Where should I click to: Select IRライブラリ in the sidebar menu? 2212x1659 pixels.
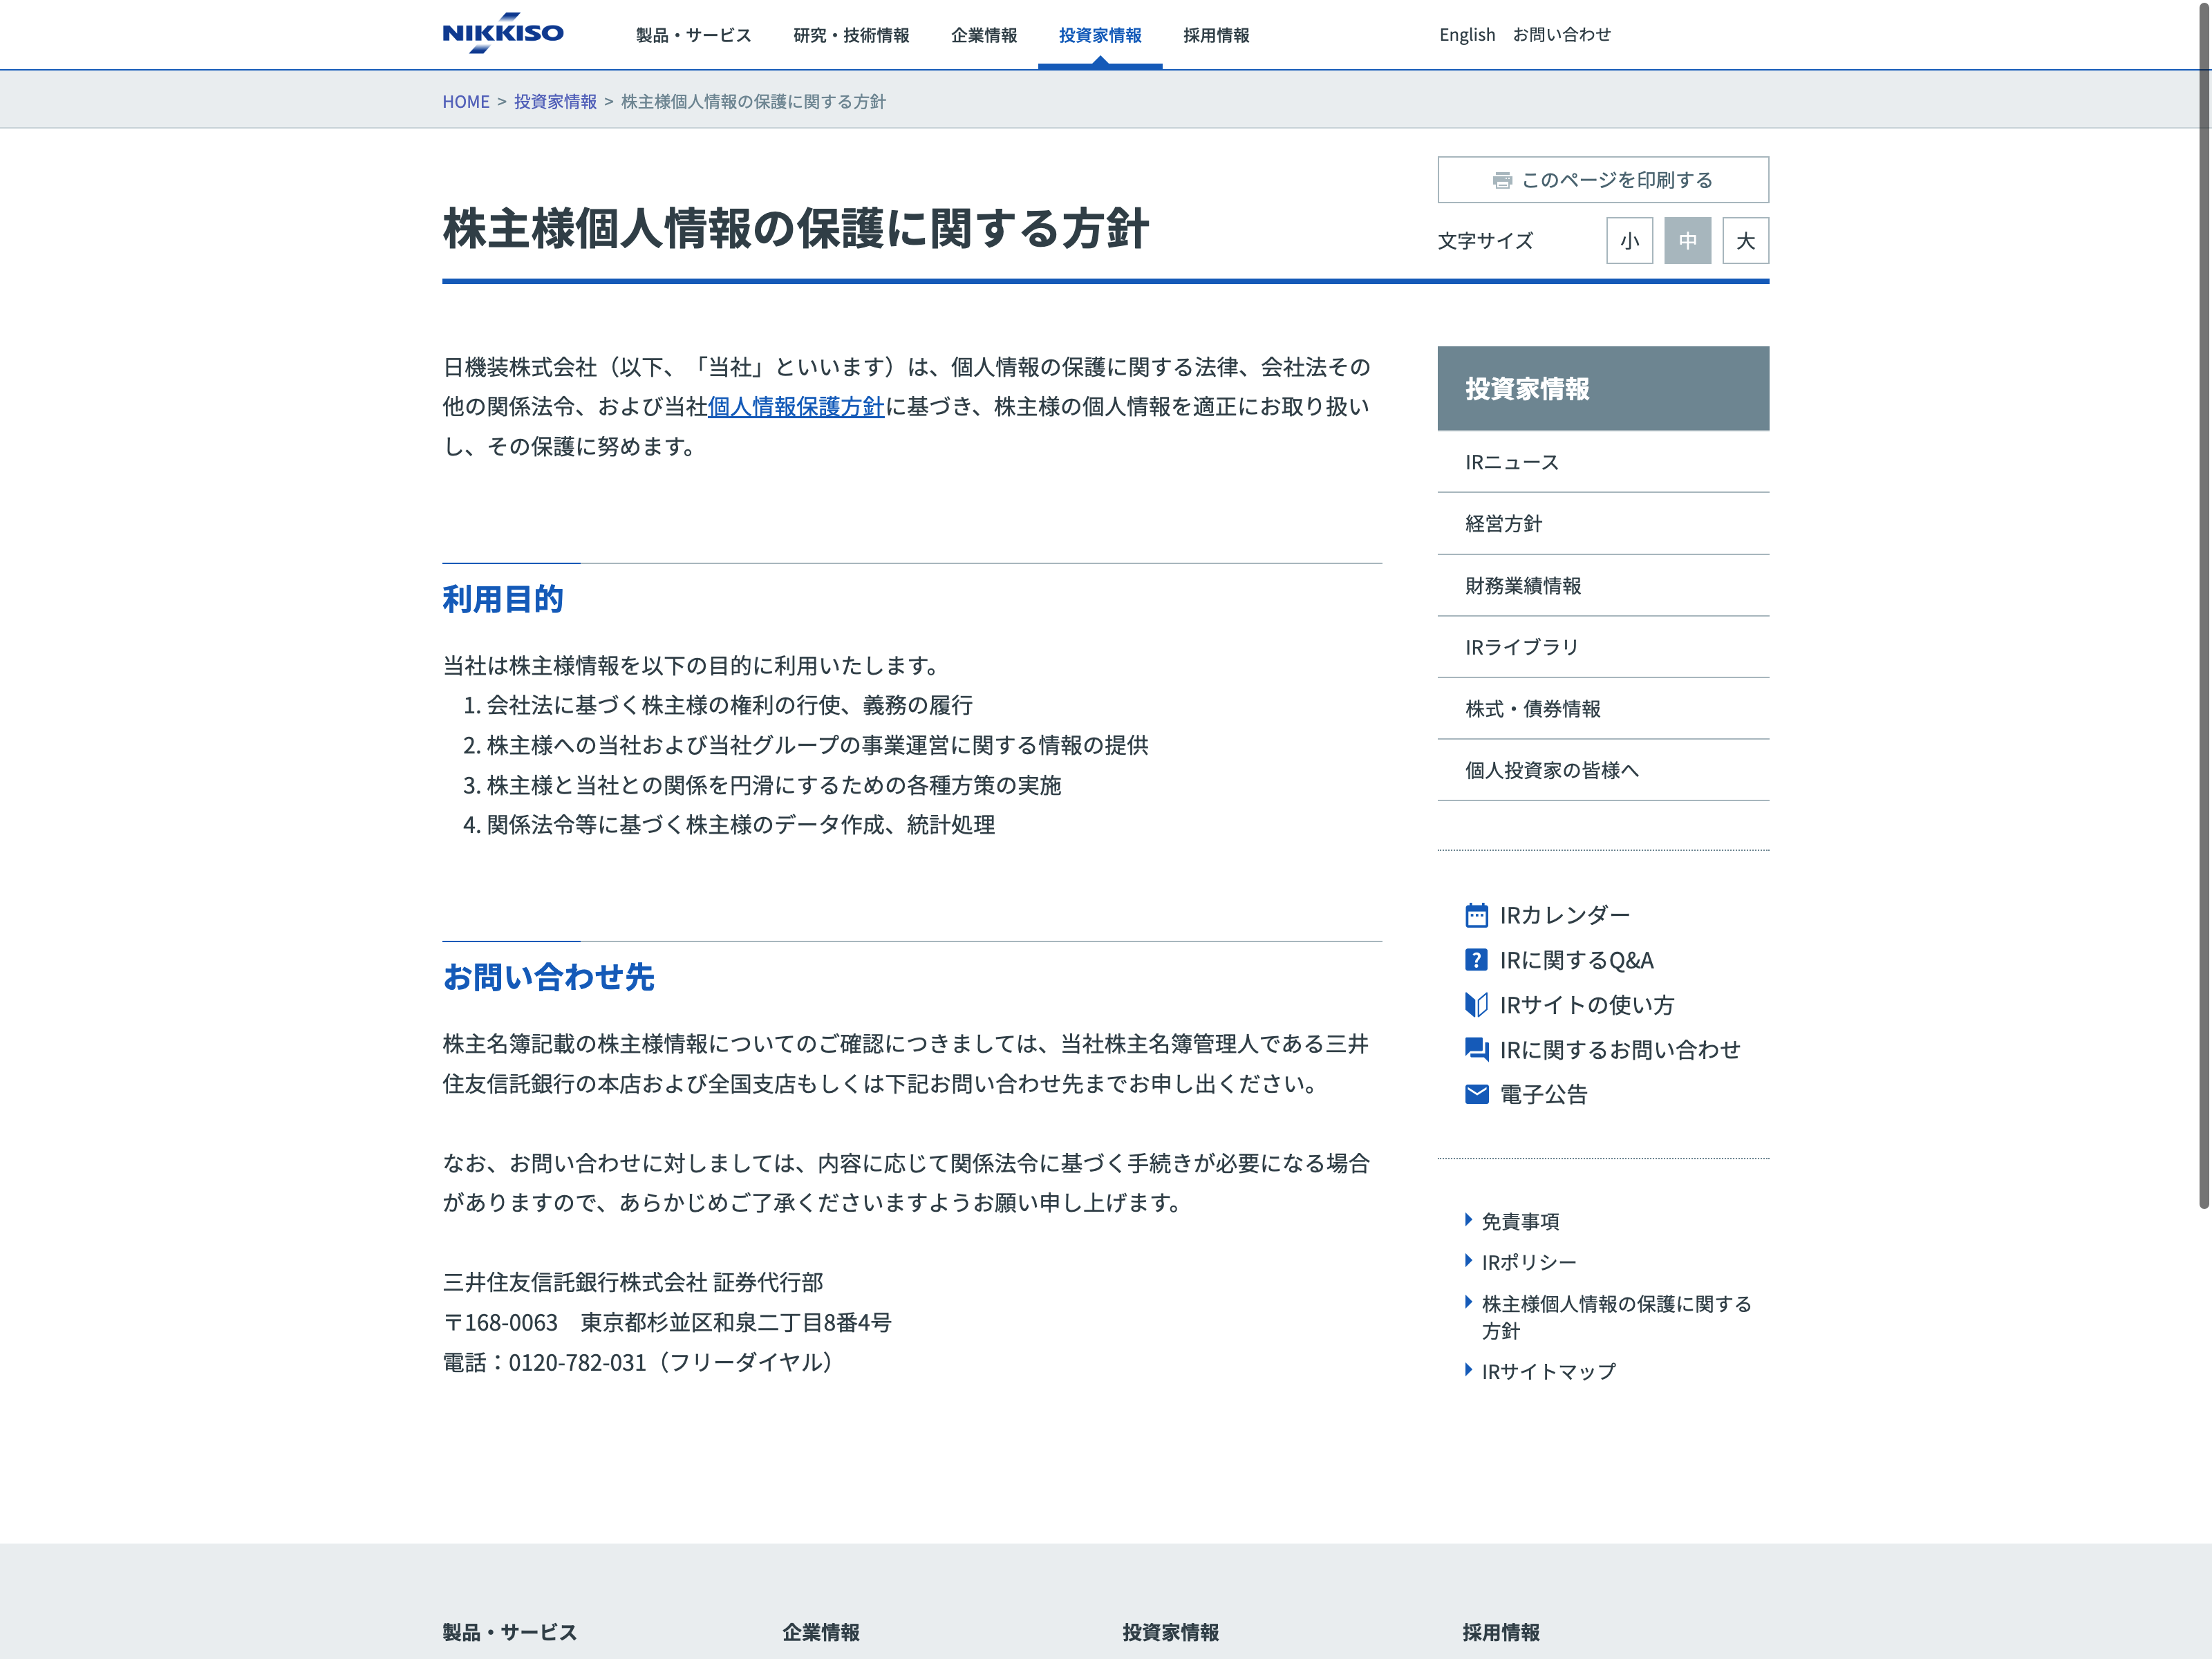(x=1521, y=647)
